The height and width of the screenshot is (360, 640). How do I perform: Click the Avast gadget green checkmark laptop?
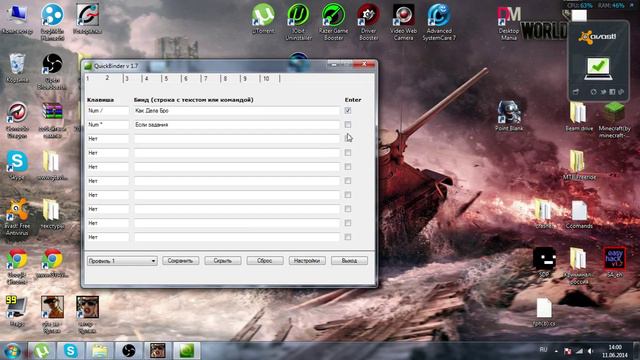[x=598, y=68]
